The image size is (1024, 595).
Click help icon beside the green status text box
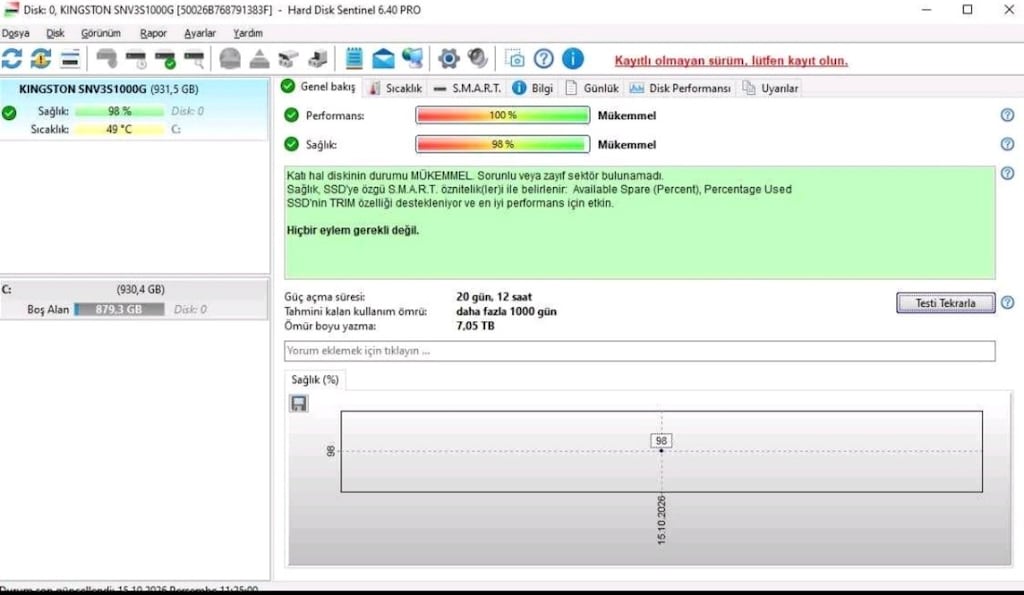[x=1007, y=173]
